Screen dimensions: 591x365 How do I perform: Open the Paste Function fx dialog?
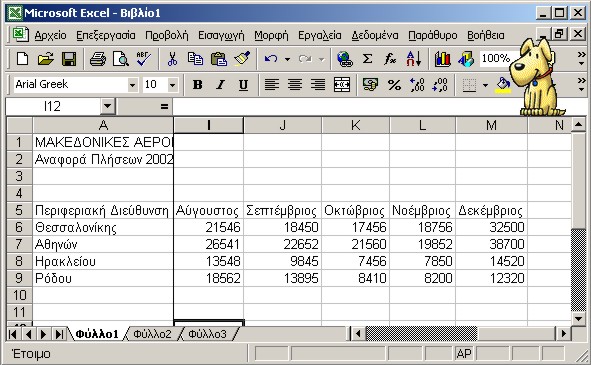click(x=390, y=59)
